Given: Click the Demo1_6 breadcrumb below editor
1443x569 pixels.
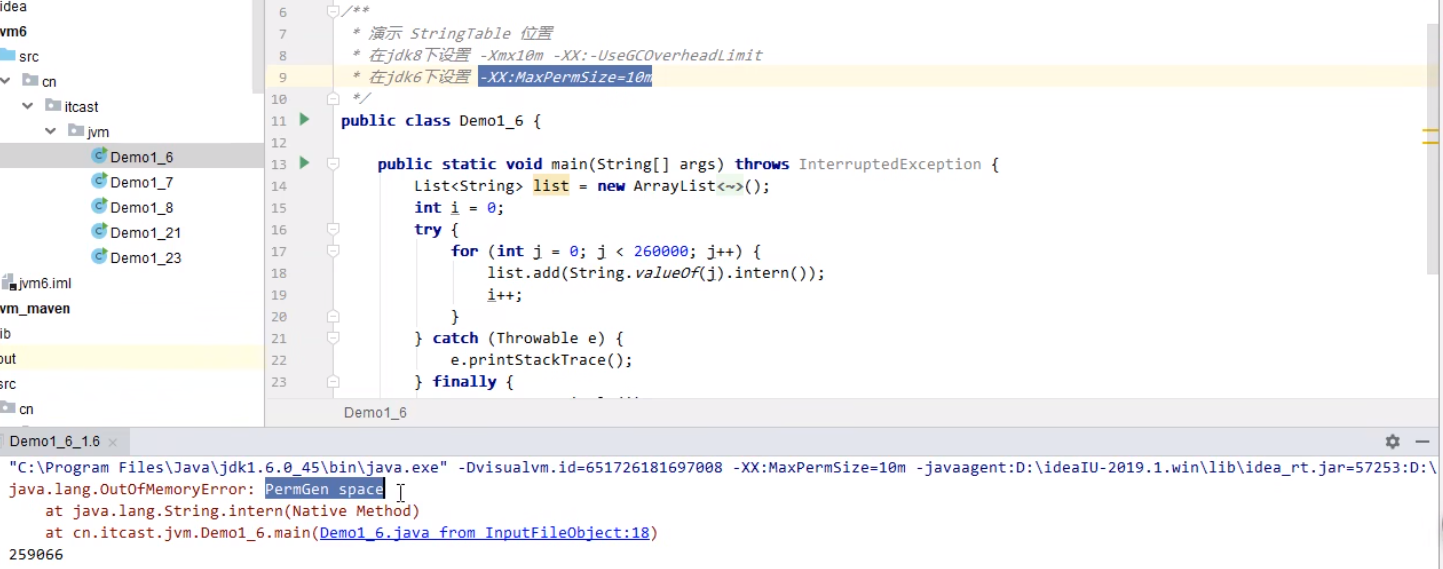Looking at the screenshot, I should (x=375, y=412).
